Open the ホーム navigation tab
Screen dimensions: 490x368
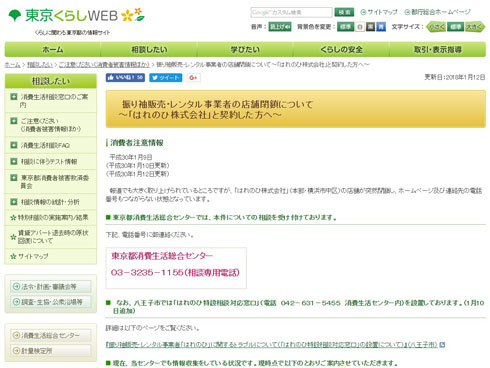pyautogui.click(x=53, y=49)
